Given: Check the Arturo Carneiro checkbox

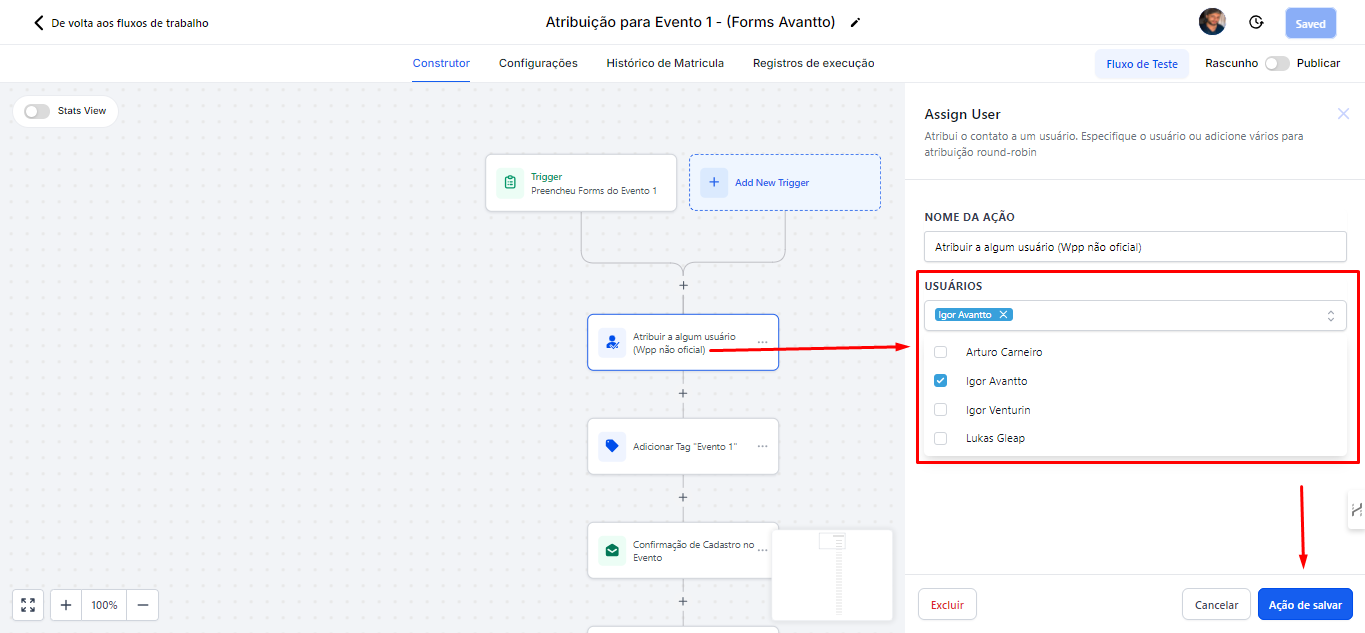Looking at the screenshot, I should point(940,352).
